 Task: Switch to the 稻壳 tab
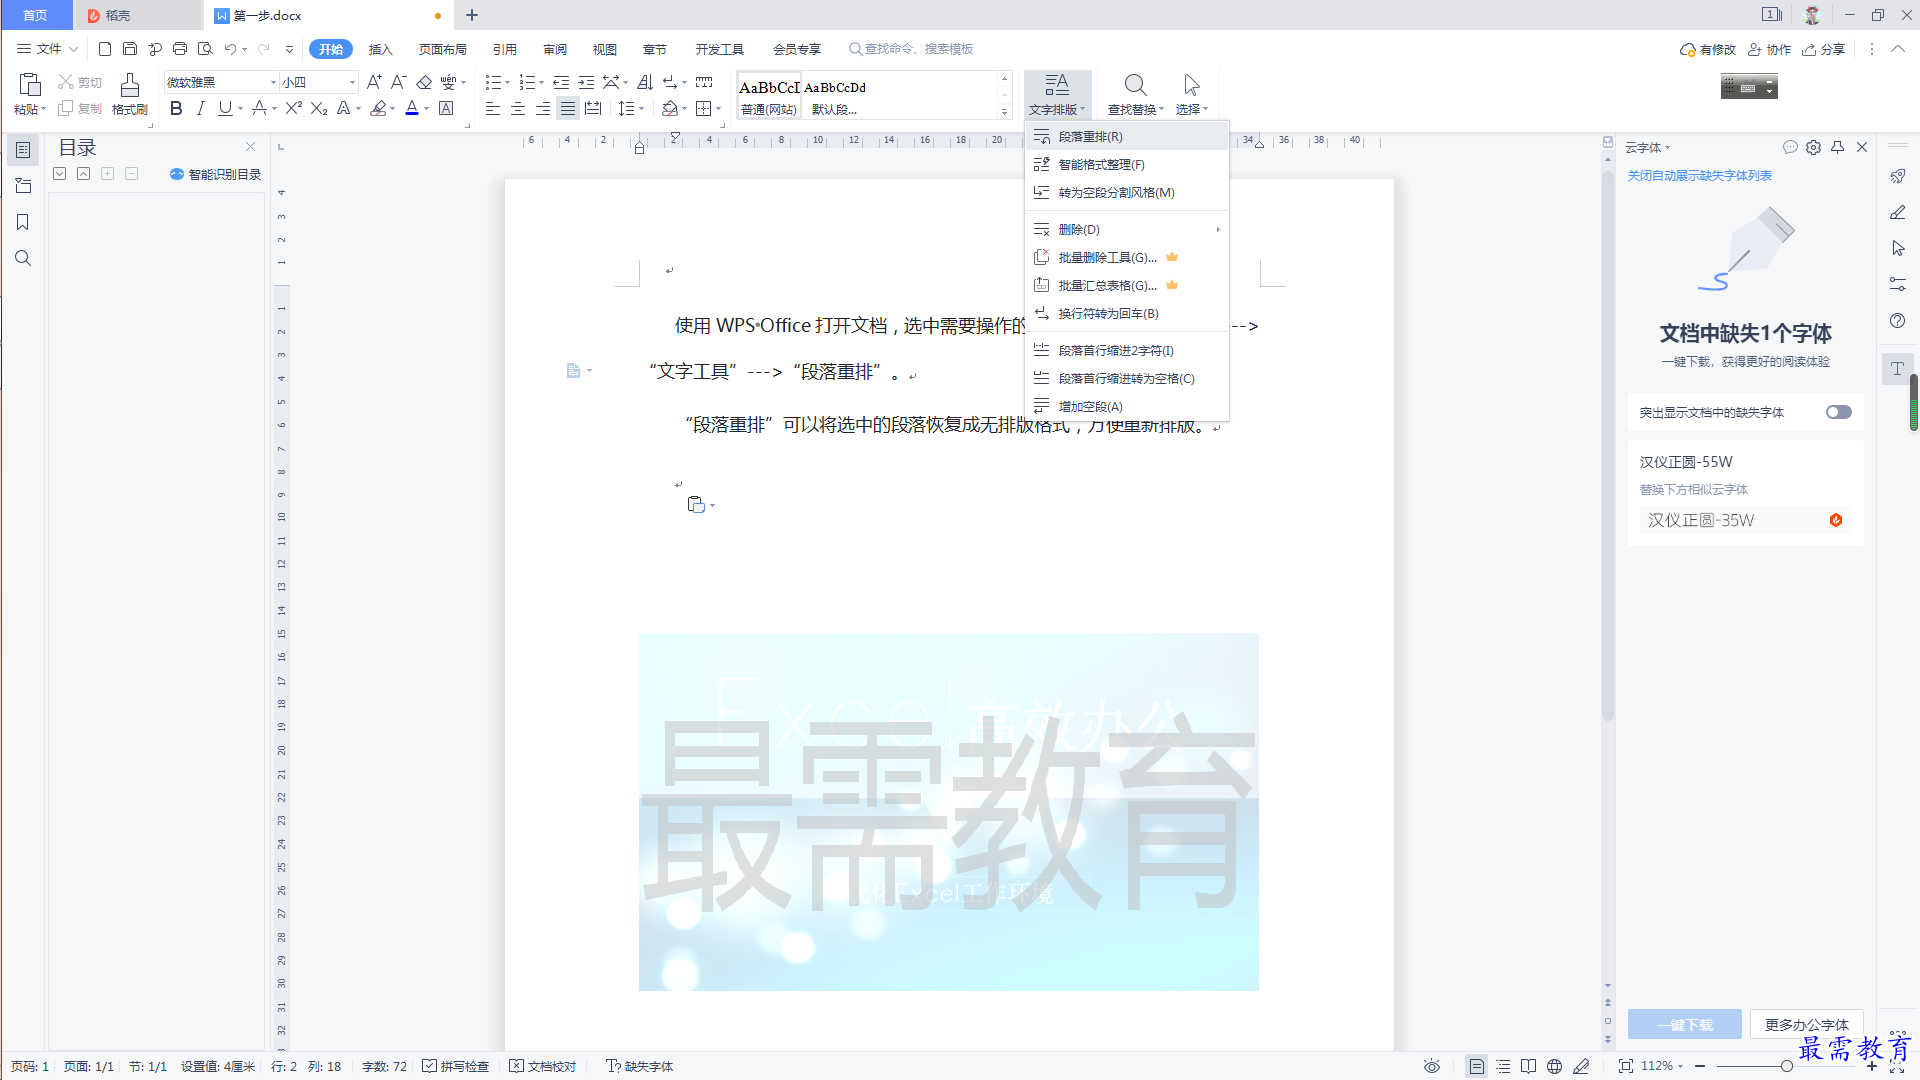(x=138, y=15)
